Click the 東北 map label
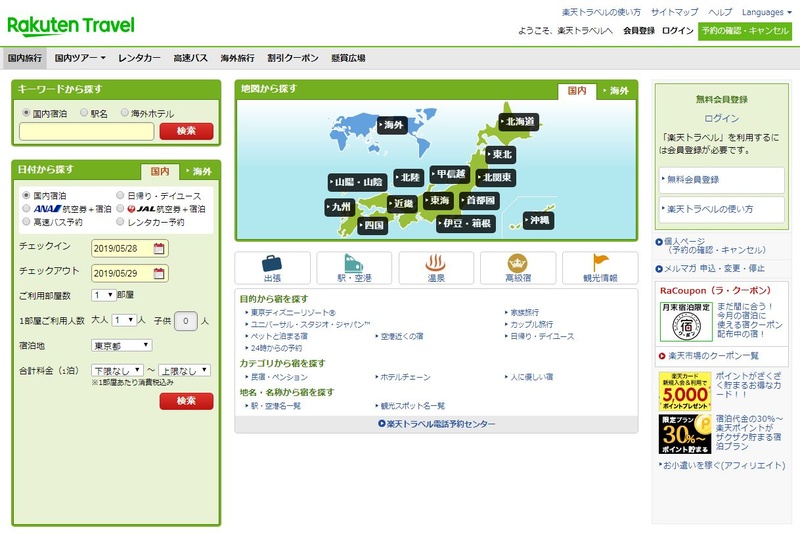 tap(501, 155)
